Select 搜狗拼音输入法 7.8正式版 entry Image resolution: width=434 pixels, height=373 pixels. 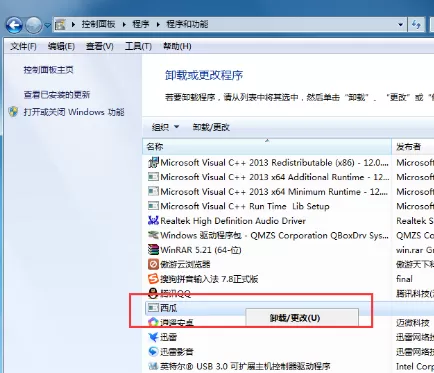[x=209, y=279]
